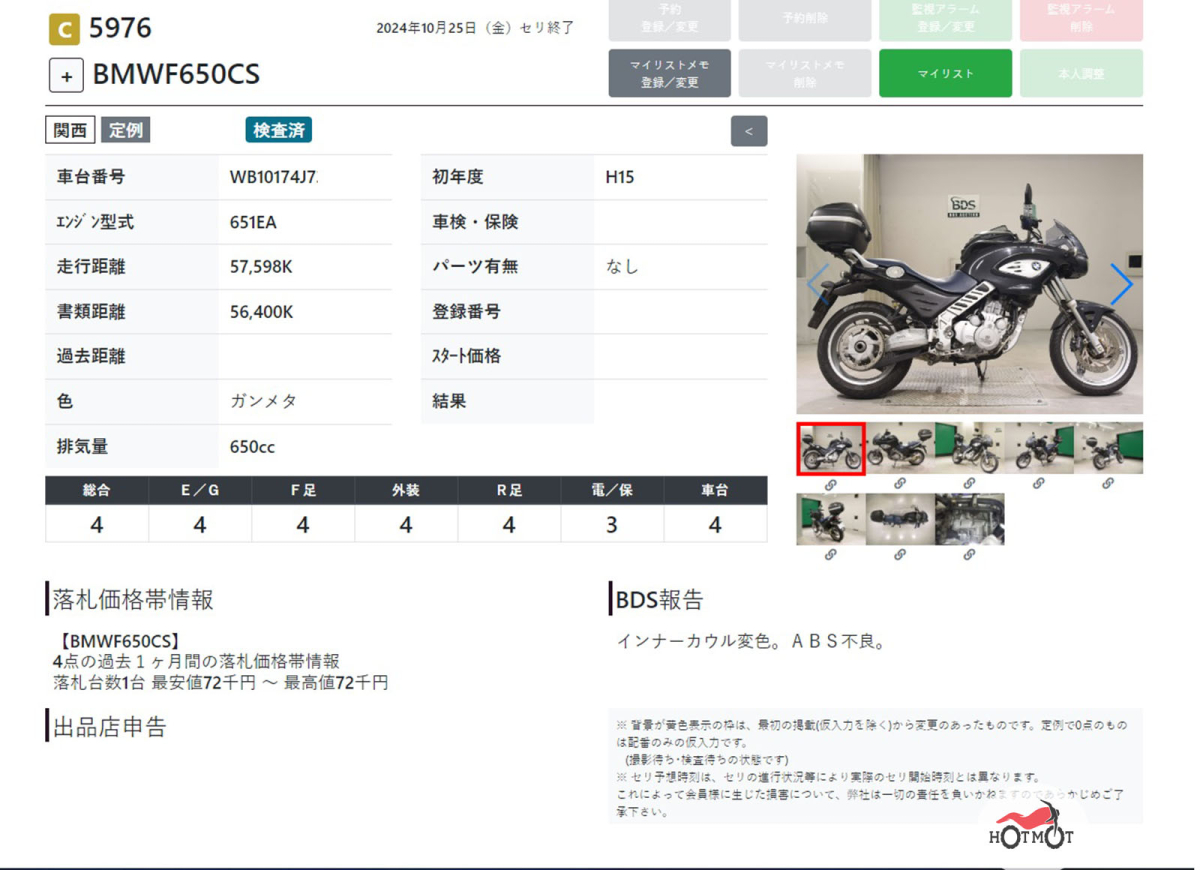The height and width of the screenshot is (870, 1200).
Task: Click the gold C grade badge
Action: [x=64, y=29]
